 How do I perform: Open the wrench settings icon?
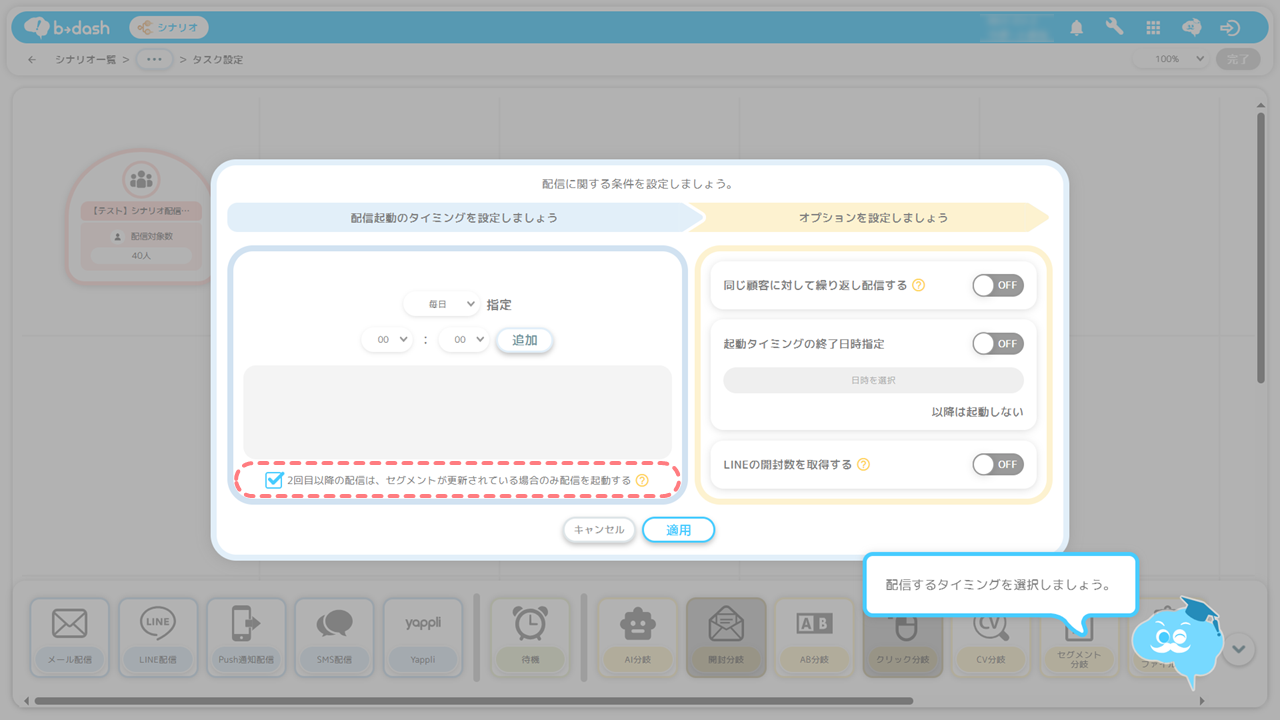(x=1114, y=28)
